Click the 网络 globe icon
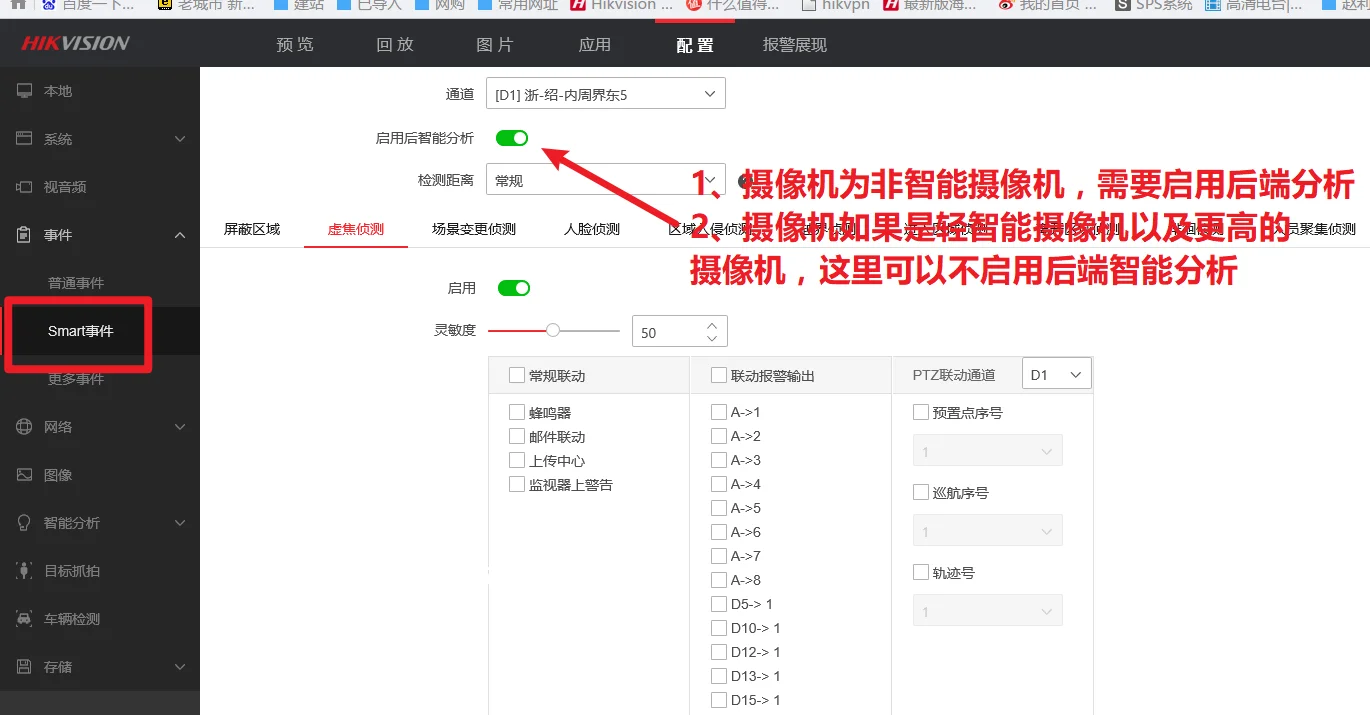The image size is (1370, 715). click(25, 427)
